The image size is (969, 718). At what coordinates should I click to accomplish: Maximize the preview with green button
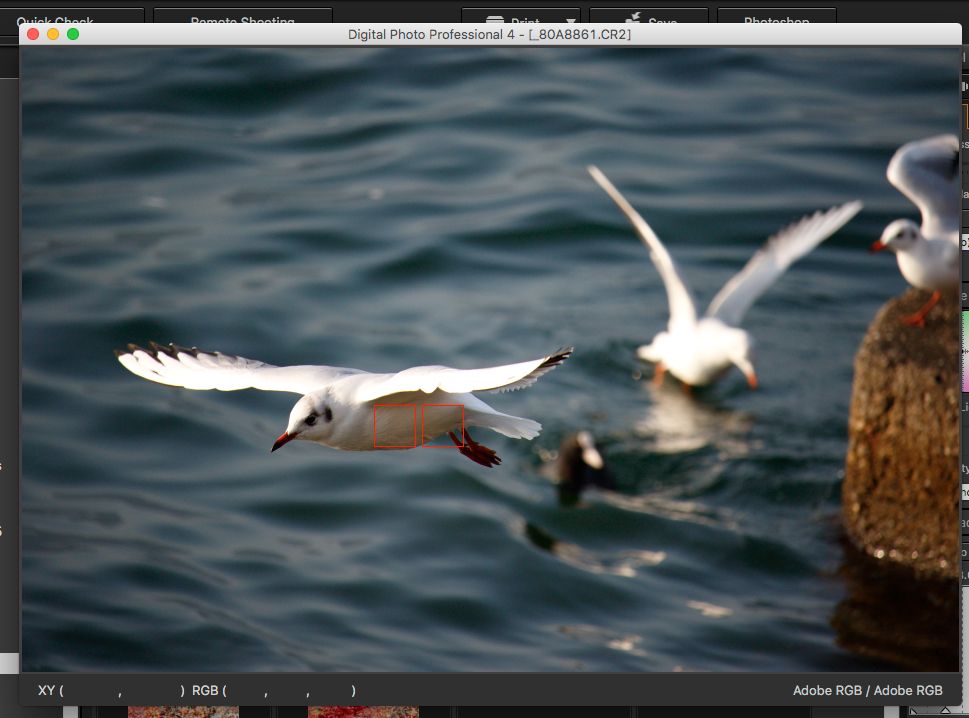point(73,34)
